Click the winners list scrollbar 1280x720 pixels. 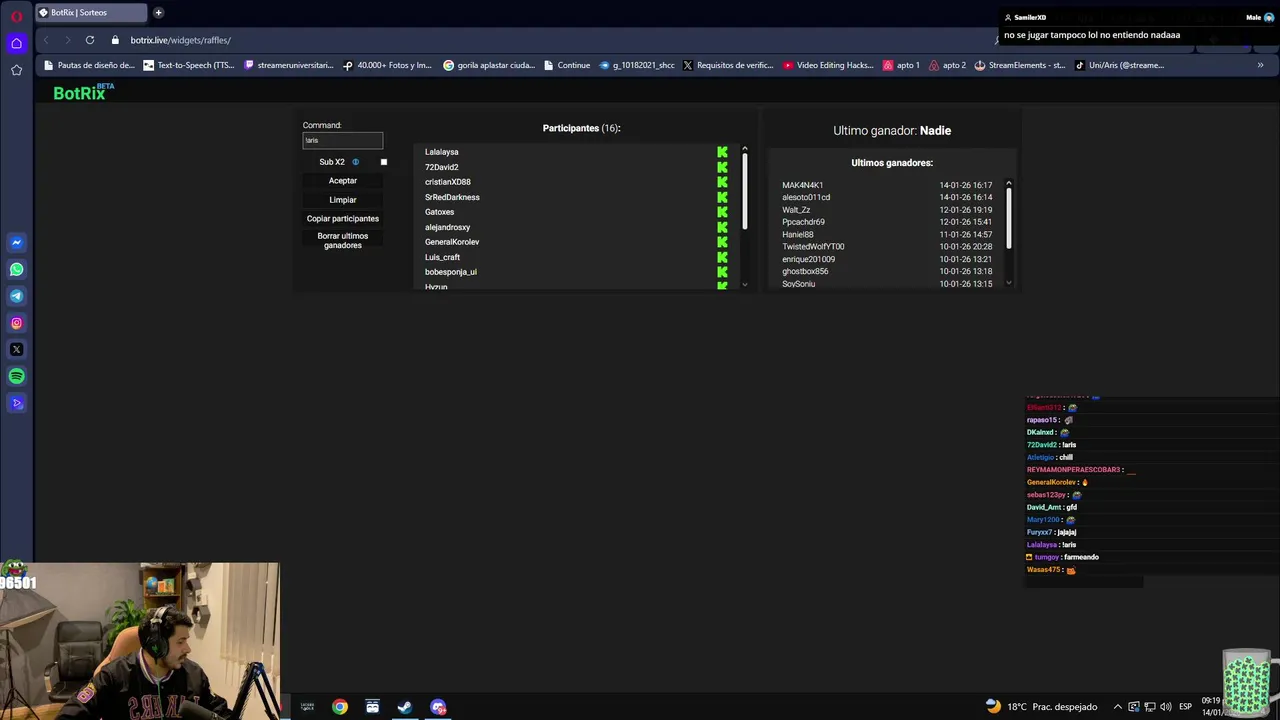point(1008,219)
